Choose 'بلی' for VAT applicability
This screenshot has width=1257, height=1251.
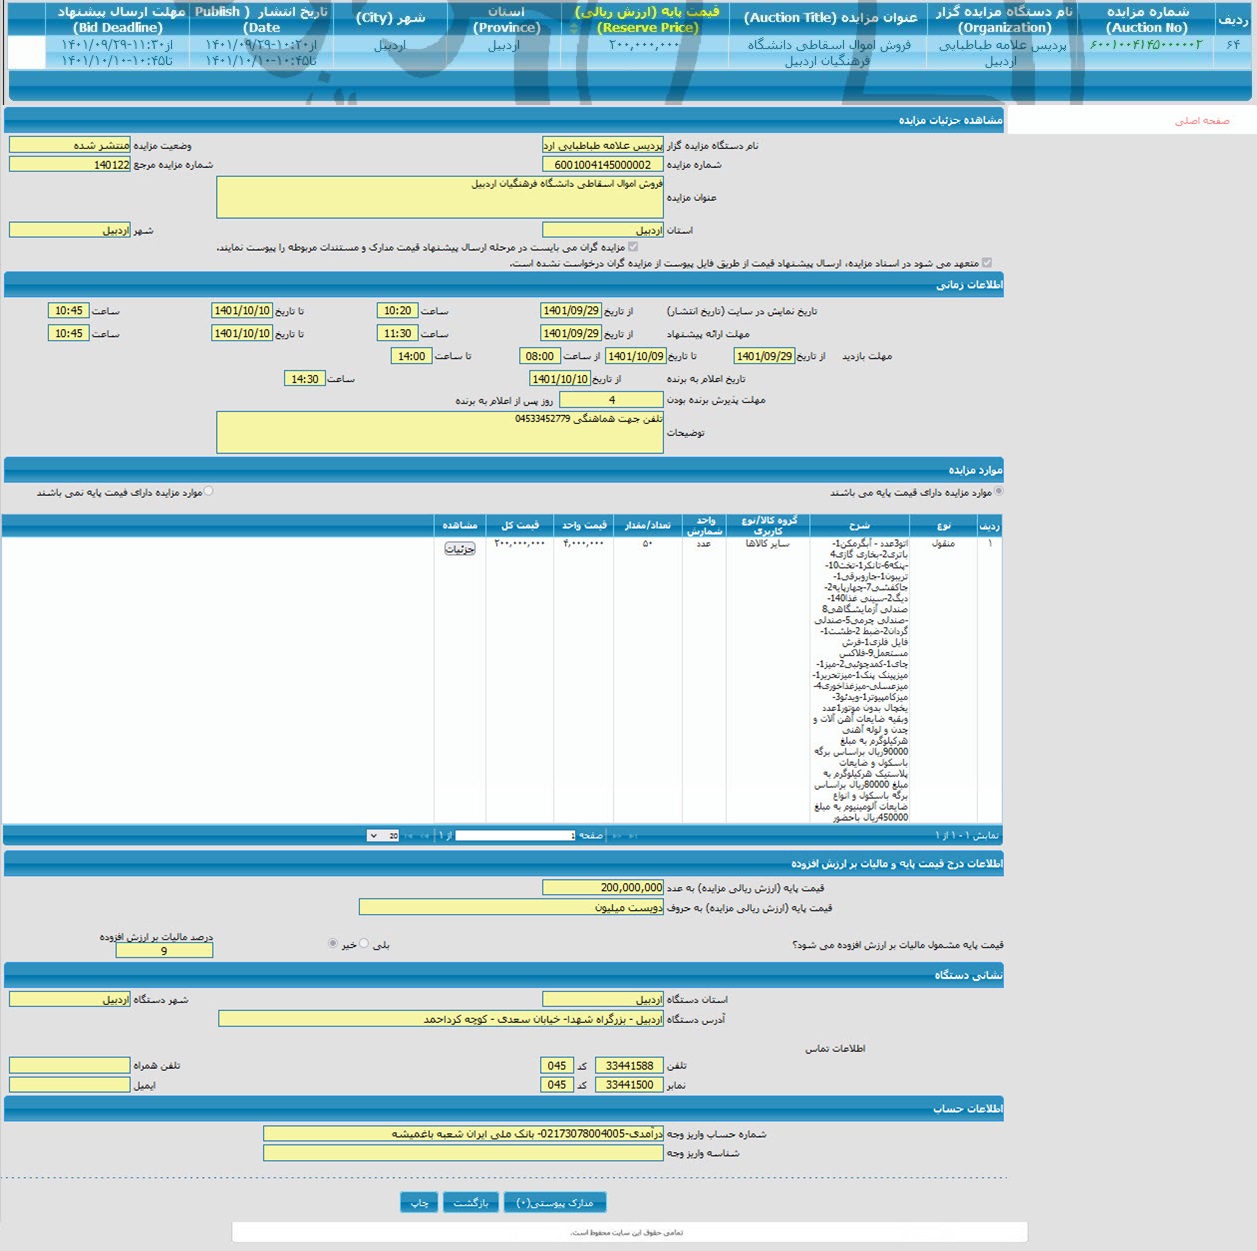(364, 943)
